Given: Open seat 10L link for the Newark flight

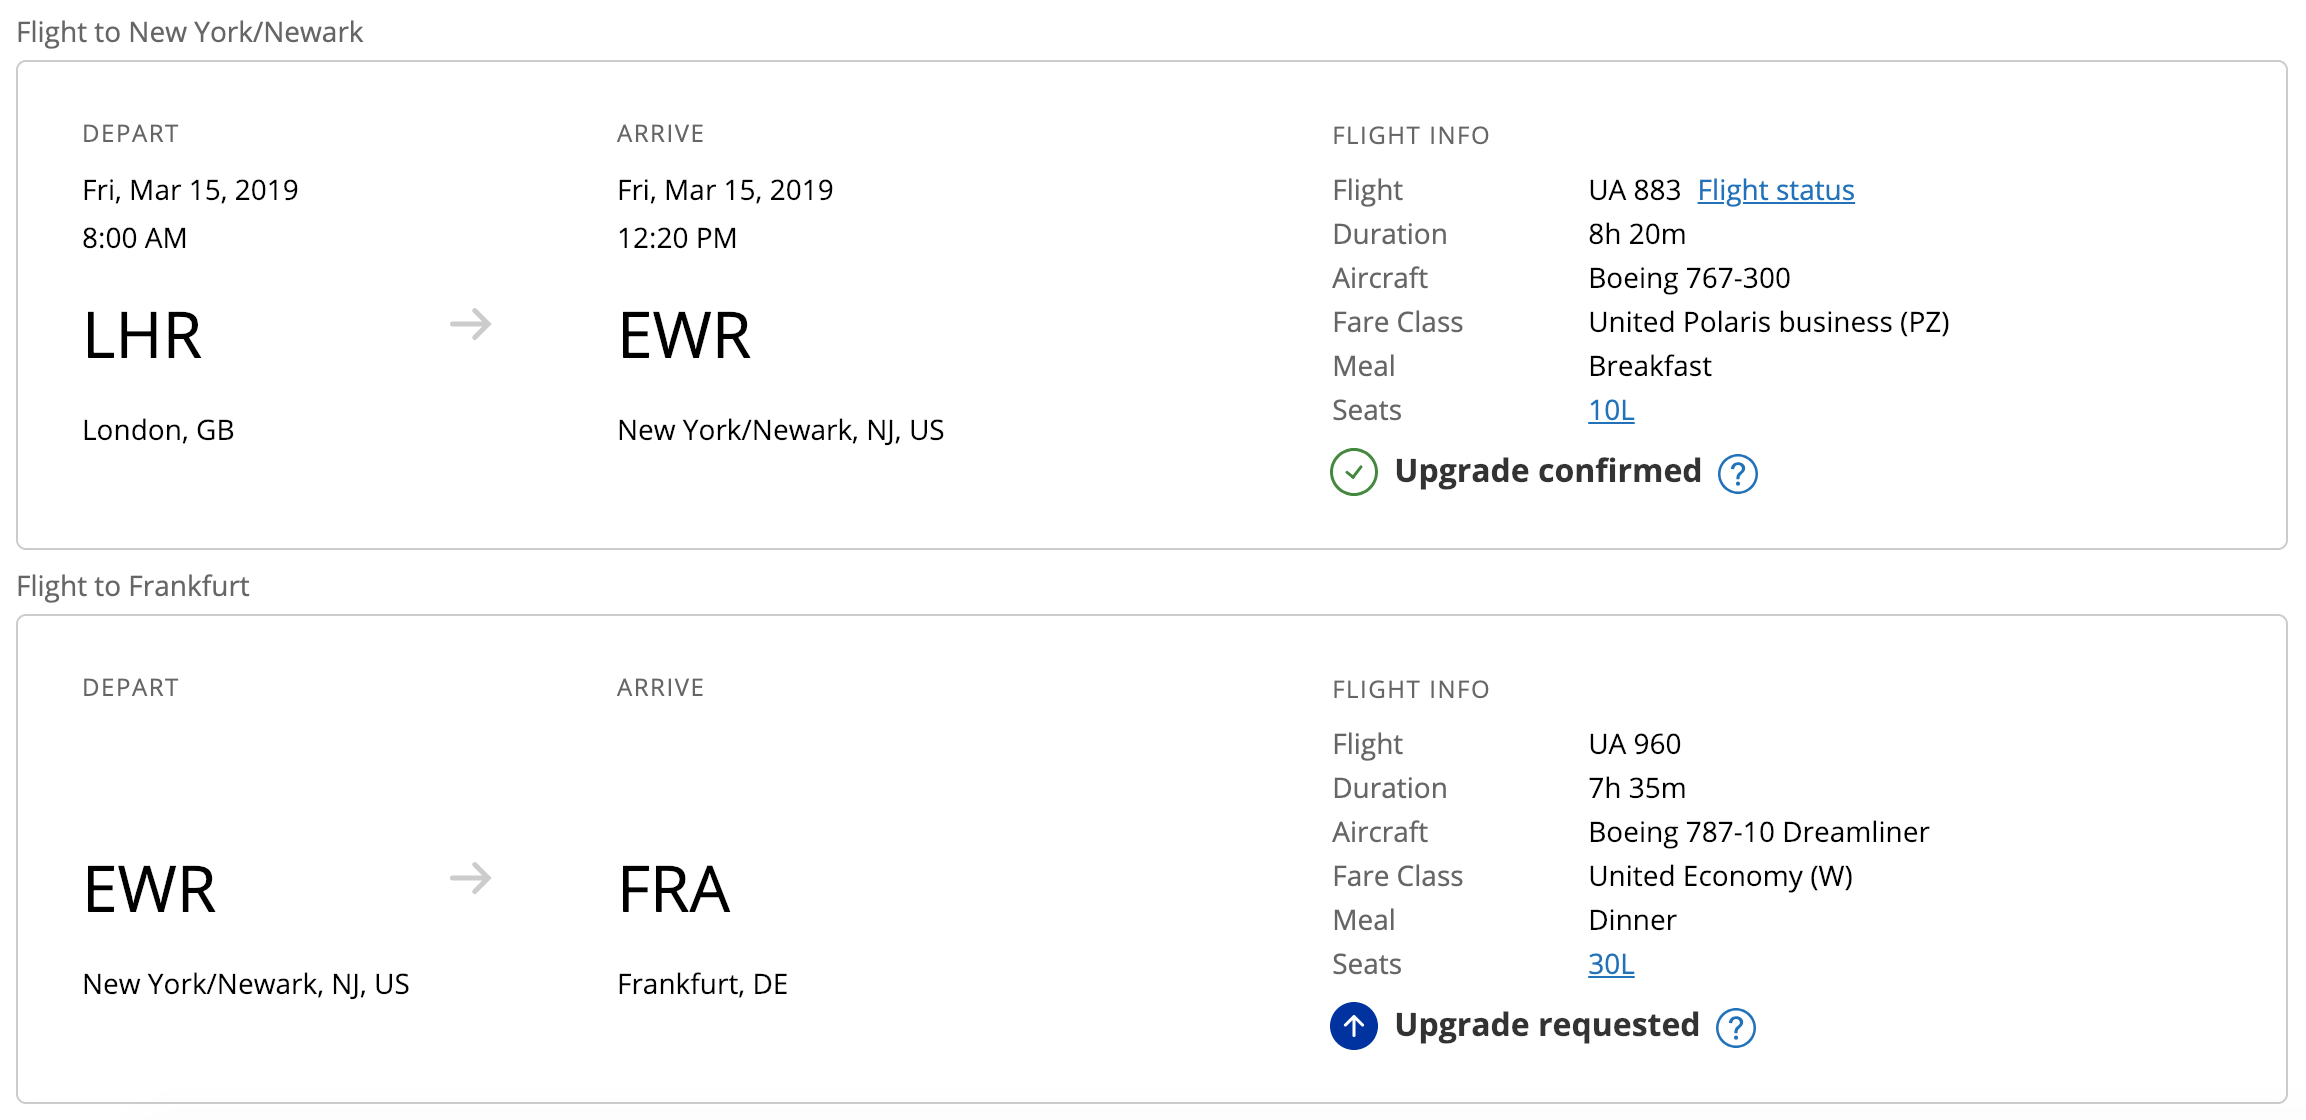Looking at the screenshot, I should (x=1610, y=410).
